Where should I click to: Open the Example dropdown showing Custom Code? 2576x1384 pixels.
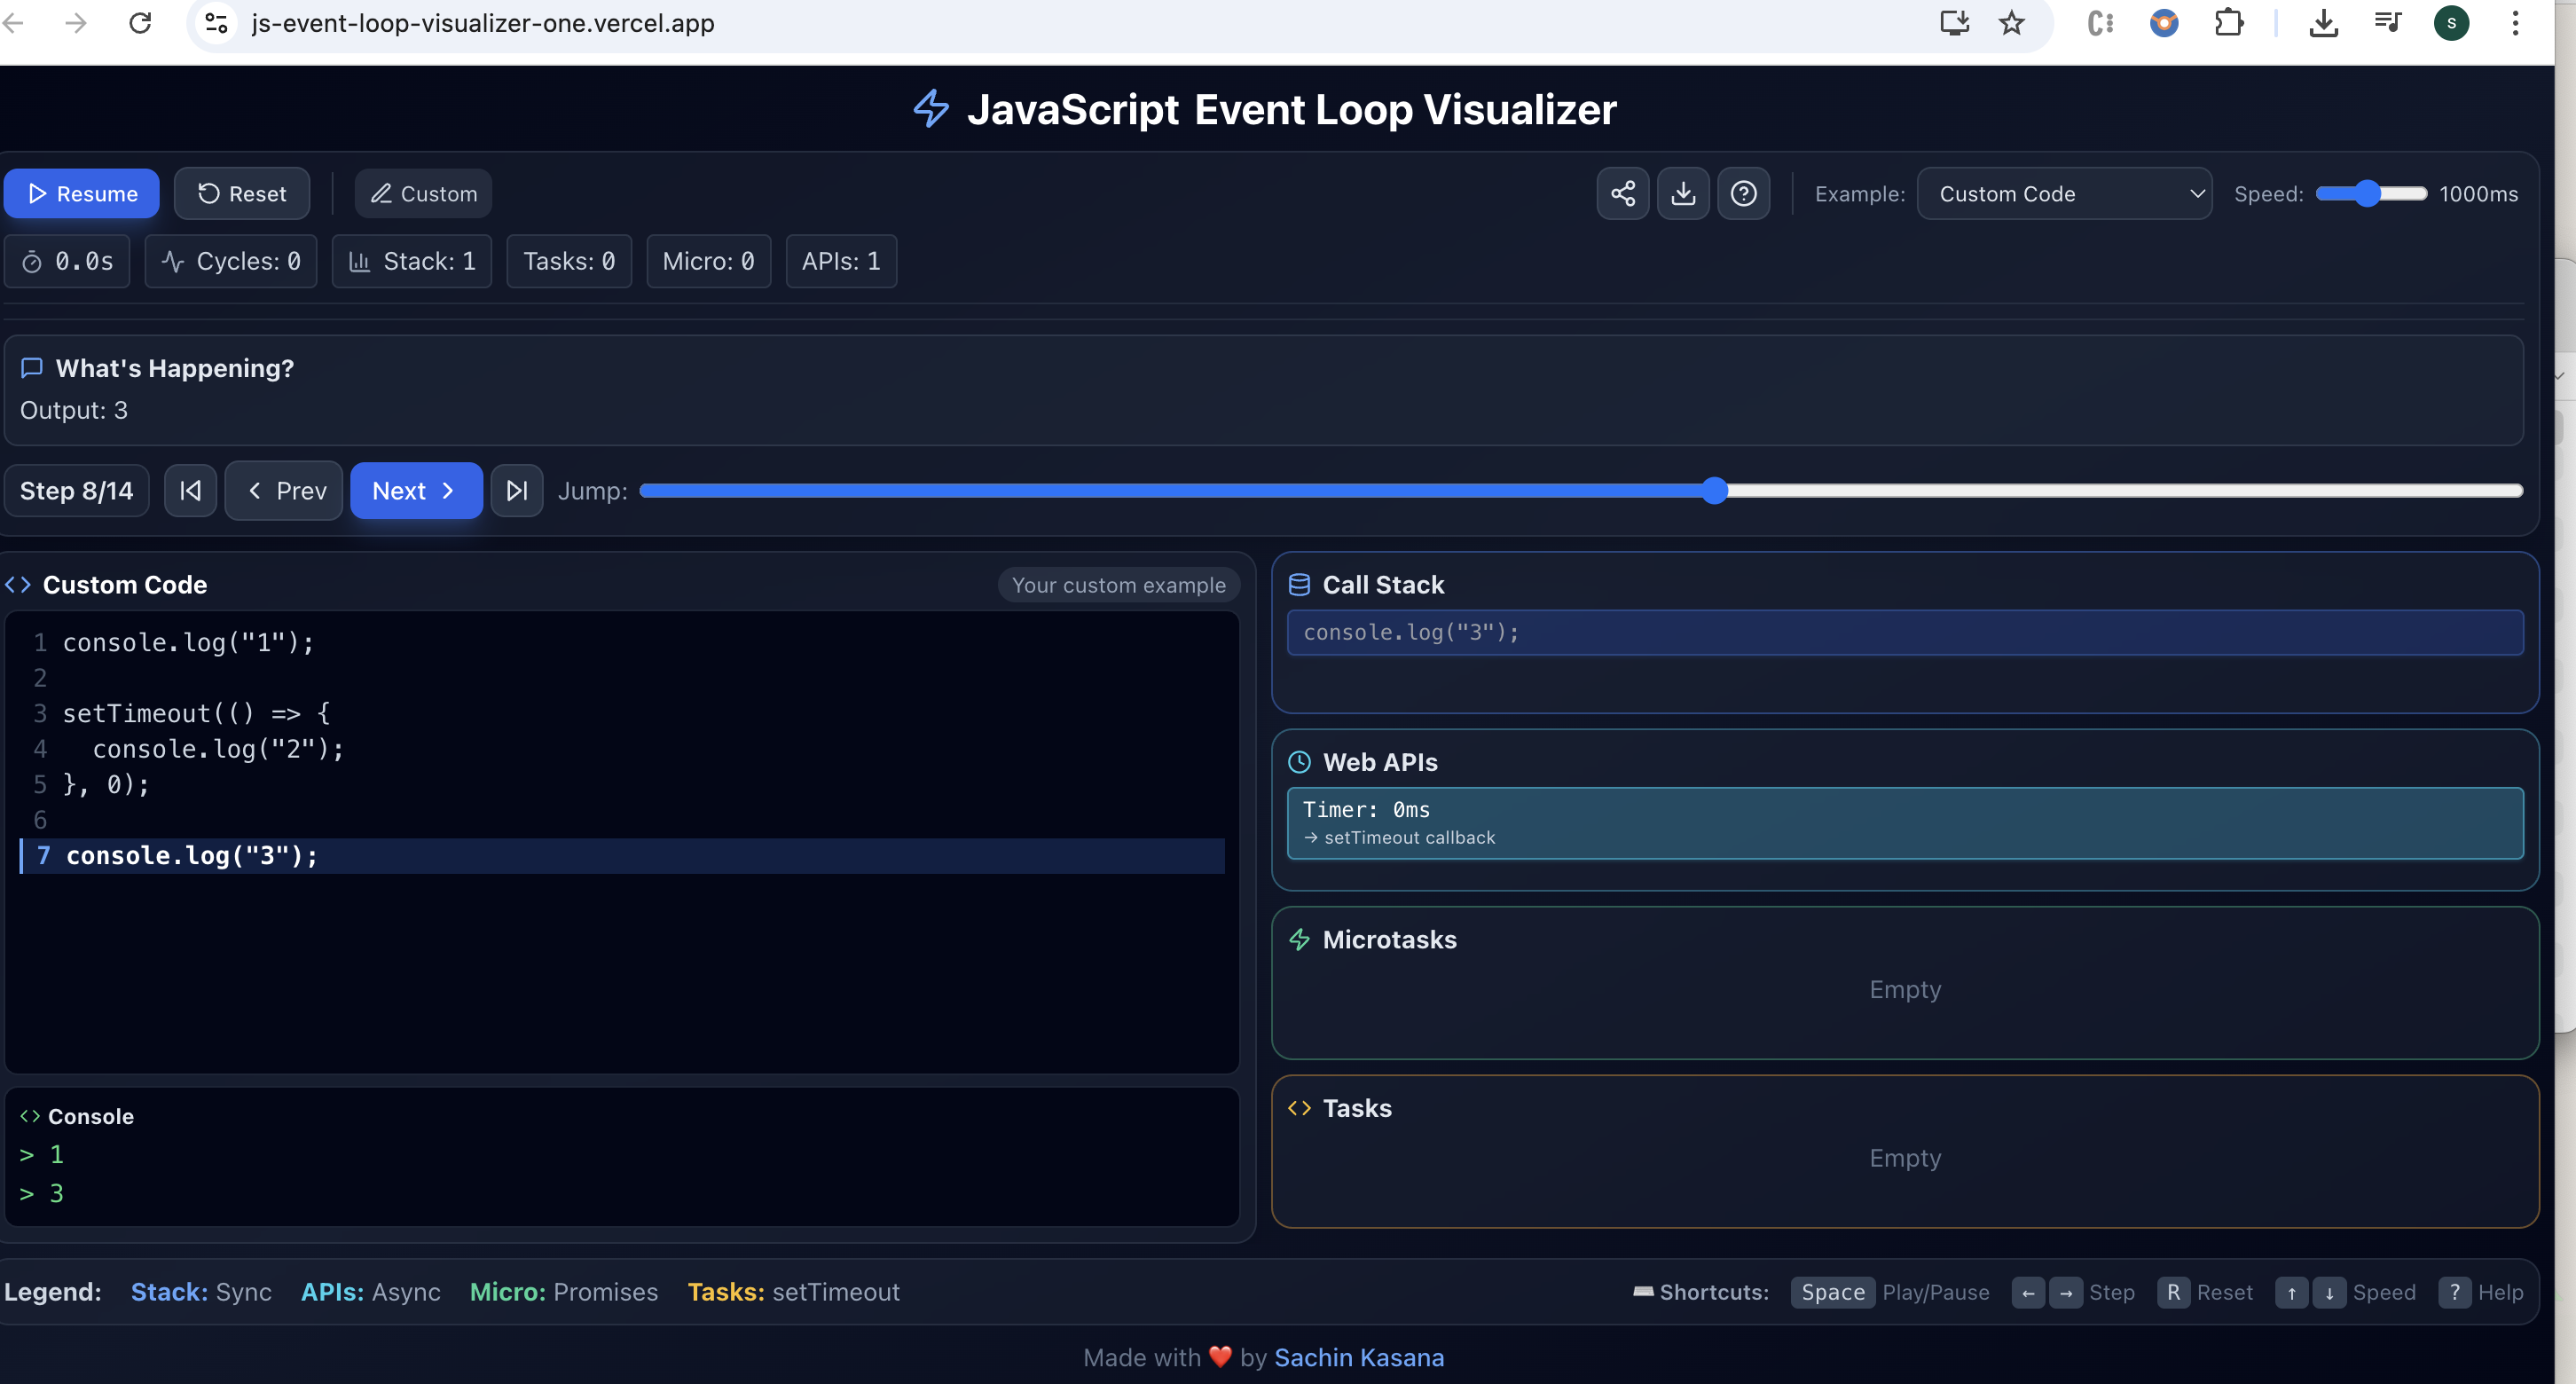point(2063,193)
